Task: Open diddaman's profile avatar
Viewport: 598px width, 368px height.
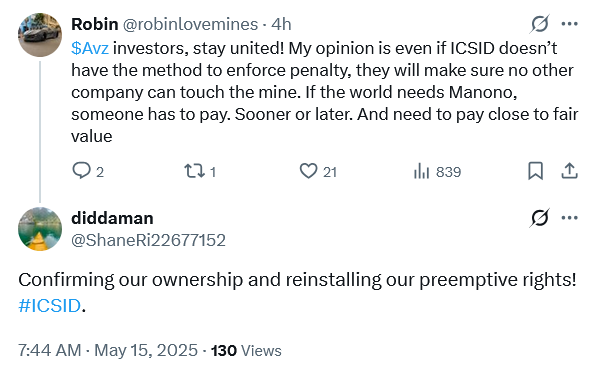Action: tap(40, 229)
